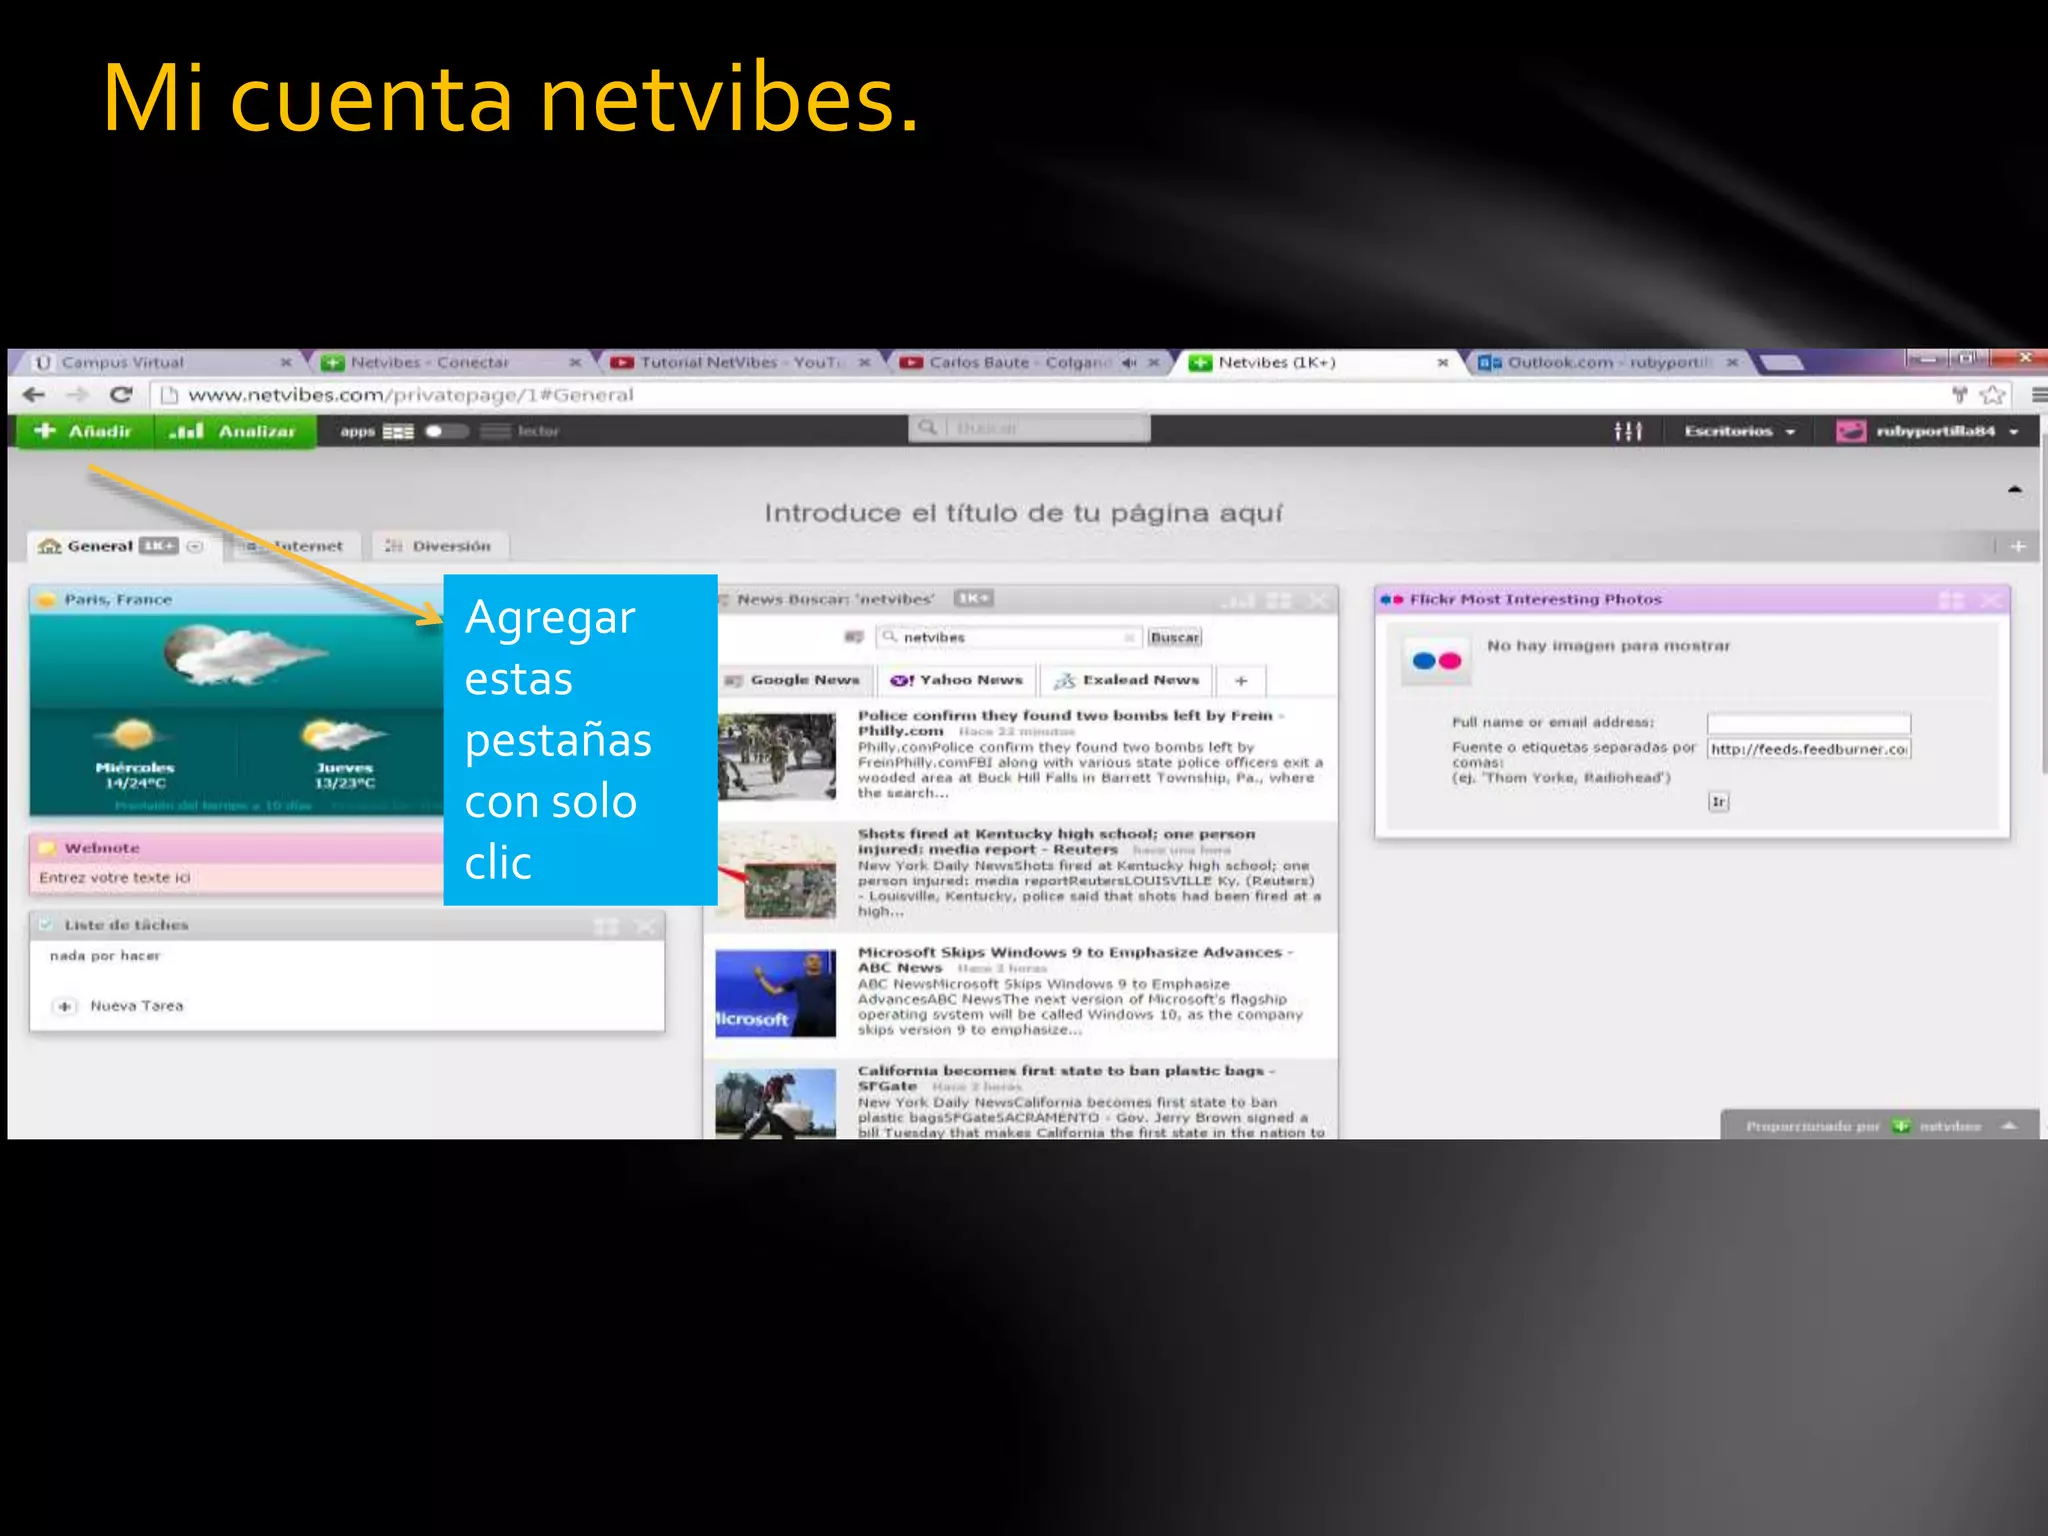
Task: Open California plastic bags ban headline
Action: [x=1067, y=1078]
